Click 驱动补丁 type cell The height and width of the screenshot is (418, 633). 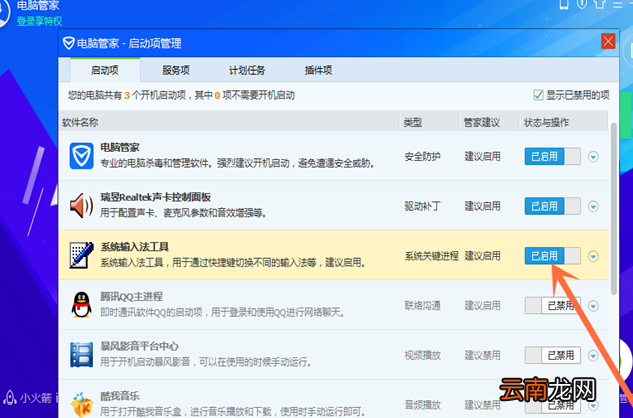coord(422,206)
